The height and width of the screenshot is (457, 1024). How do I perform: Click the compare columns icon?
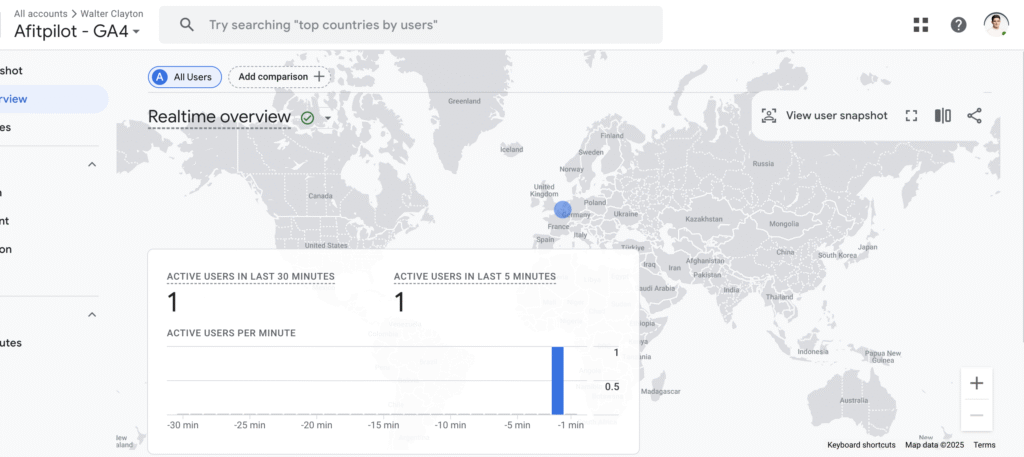(x=943, y=116)
